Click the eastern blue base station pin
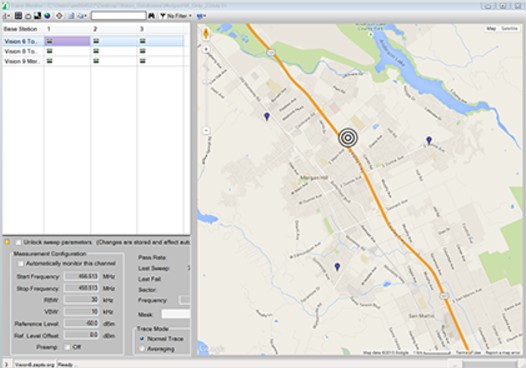Viewport: 526px width, 368px height. click(x=429, y=140)
